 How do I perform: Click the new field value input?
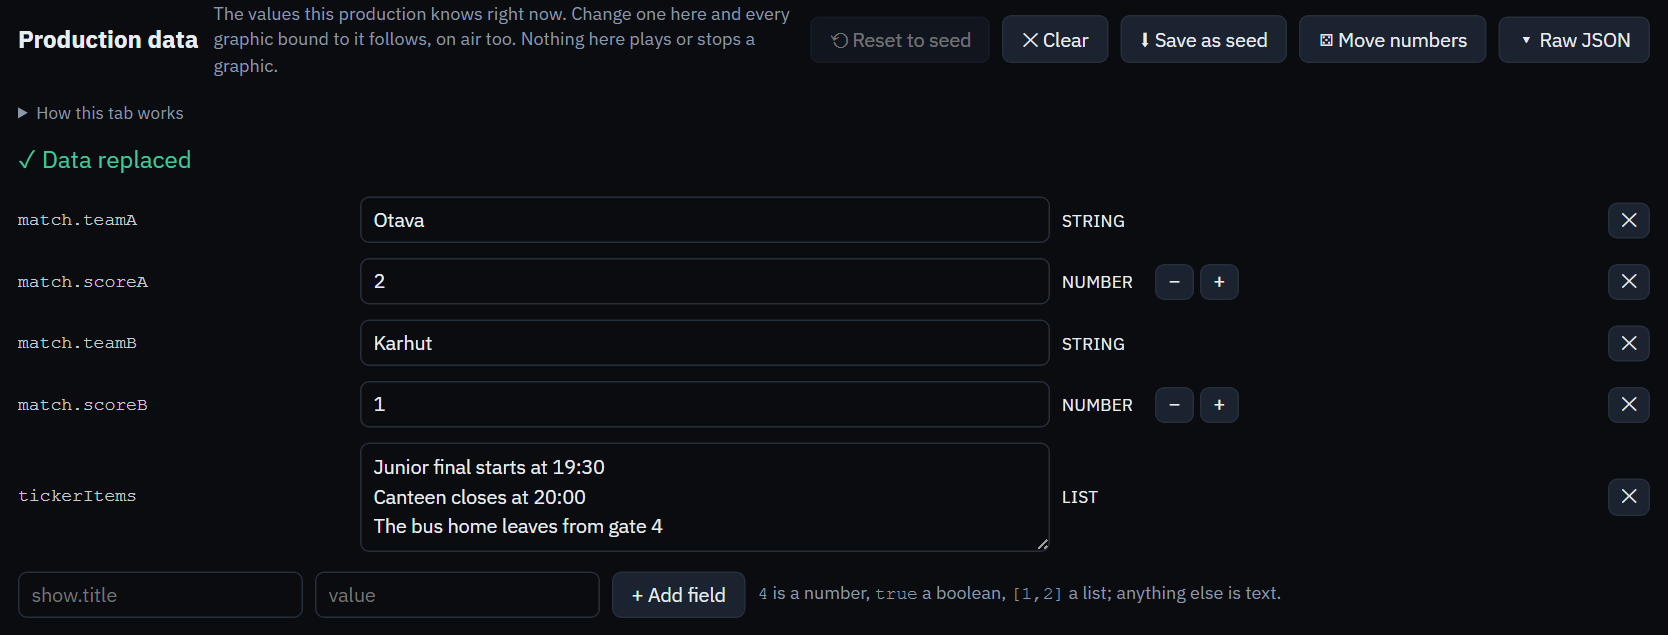[457, 595]
